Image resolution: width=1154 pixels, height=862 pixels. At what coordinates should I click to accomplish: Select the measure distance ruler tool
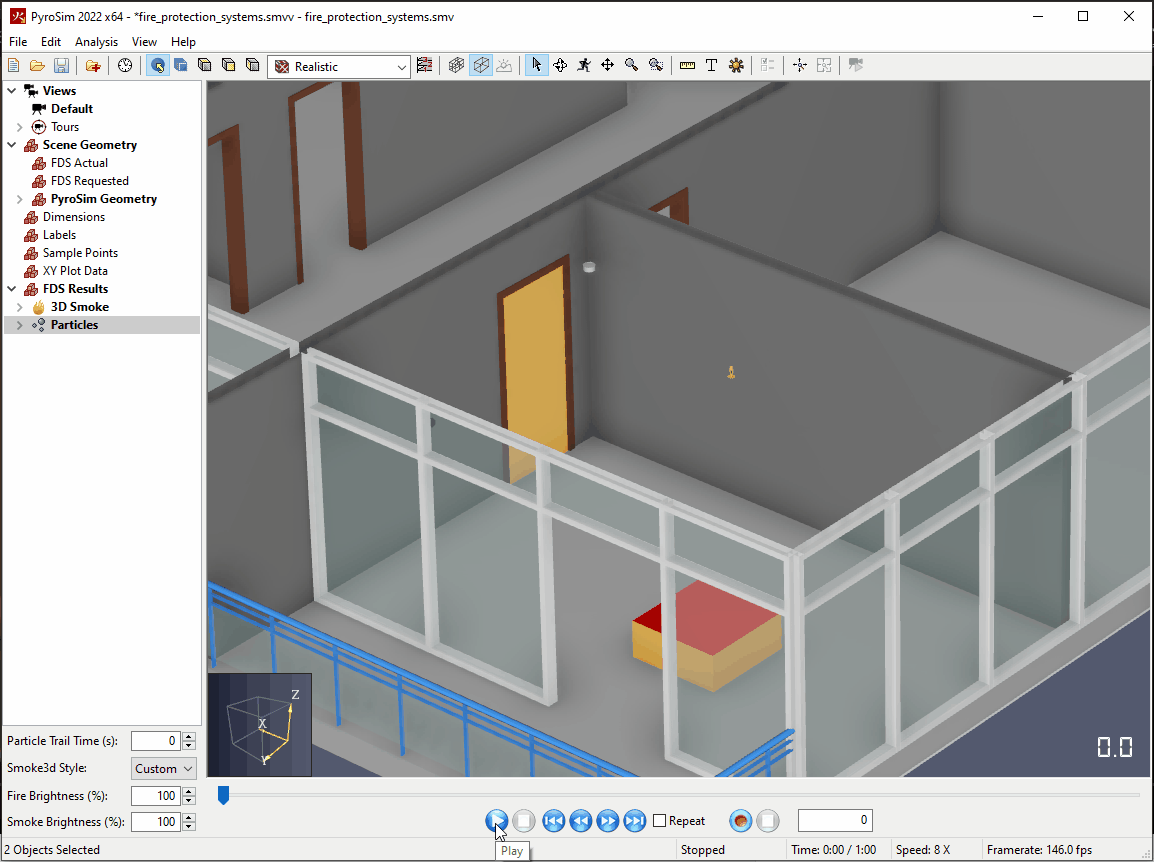pos(687,65)
